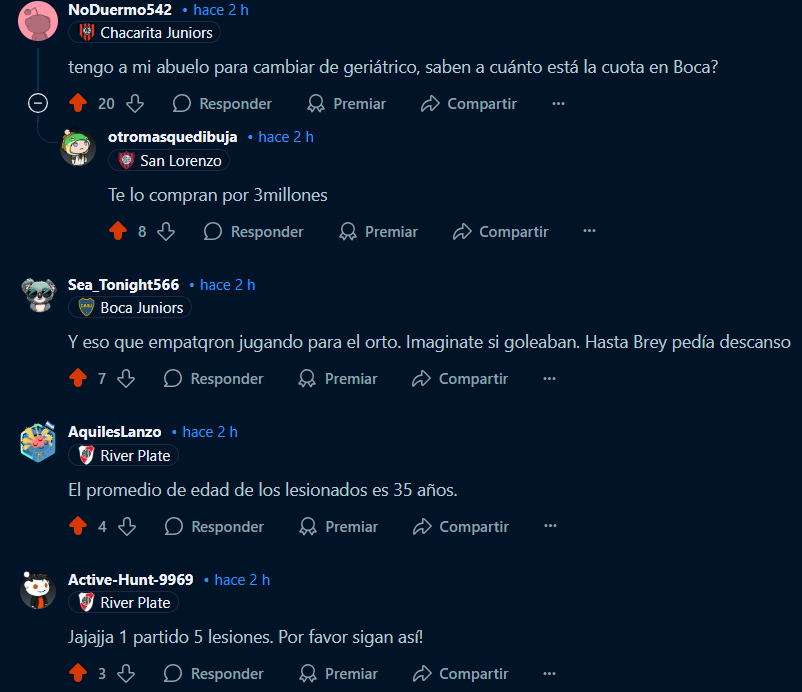Viewport: 802px width, 692px height.
Task: Open more options on NoDuermo542's comment
Action: coord(558,103)
